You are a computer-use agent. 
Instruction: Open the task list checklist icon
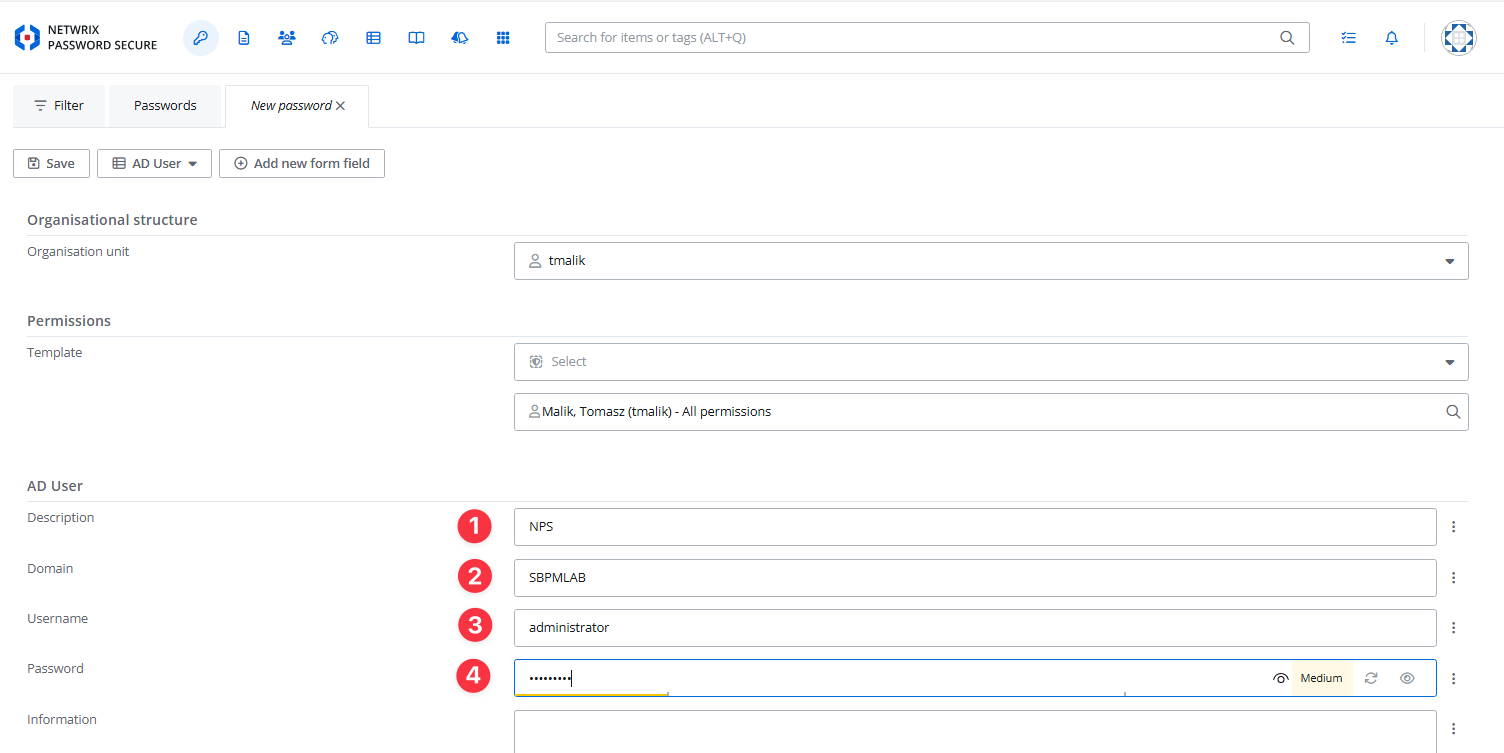pyautogui.click(x=1348, y=38)
